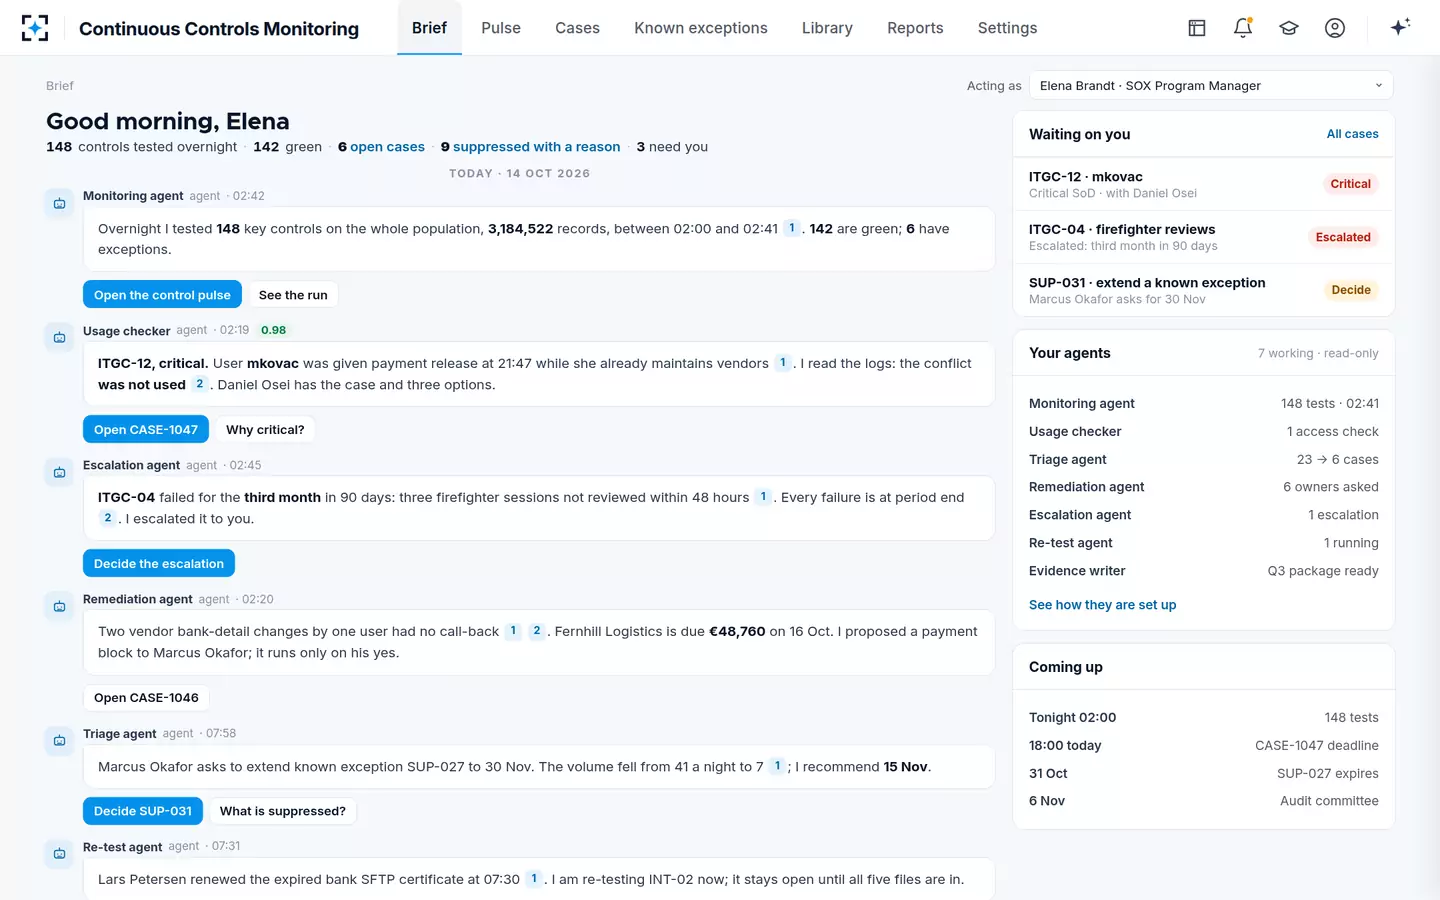This screenshot has width=1440, height=900.
Task: Open the layout panel icon in header
Action: click(1197, 28)
